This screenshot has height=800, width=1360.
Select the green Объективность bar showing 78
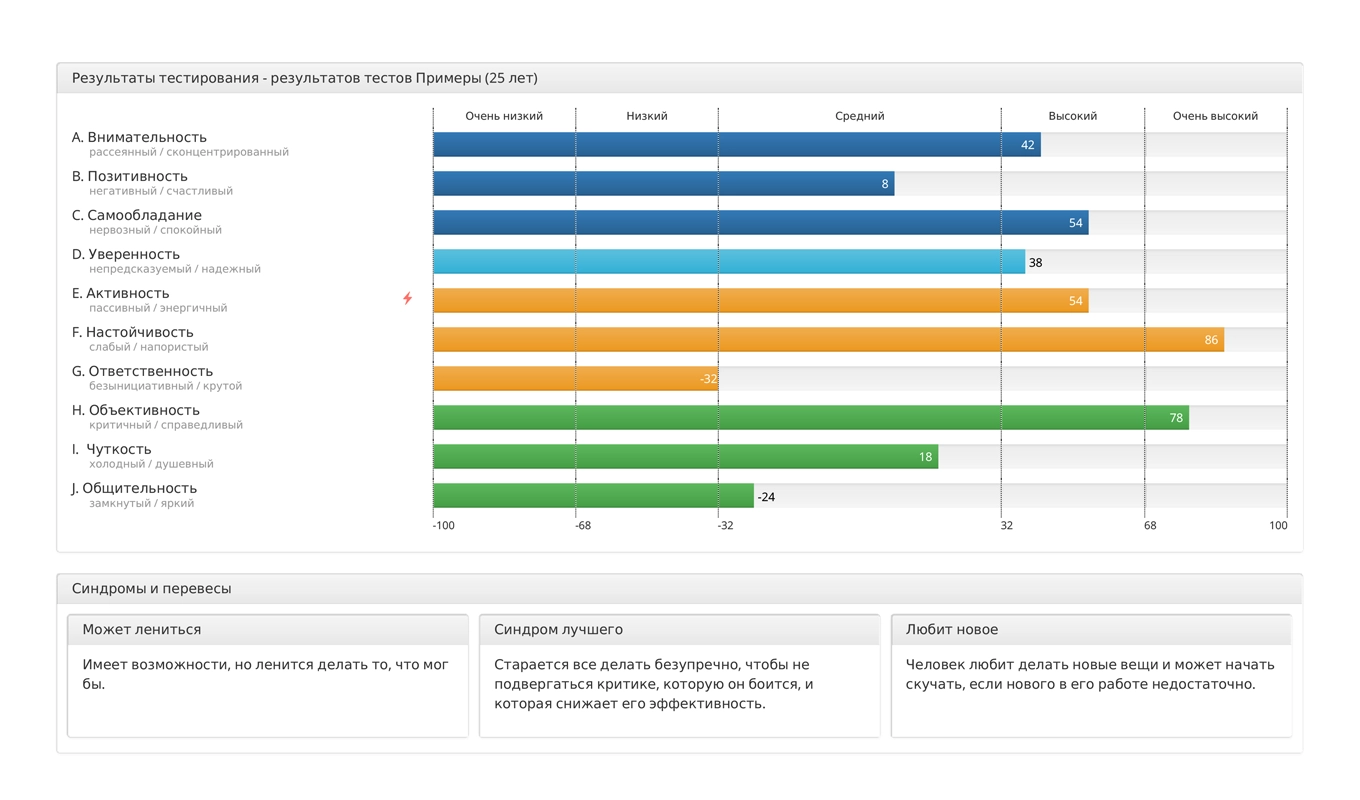click(810, 418)
